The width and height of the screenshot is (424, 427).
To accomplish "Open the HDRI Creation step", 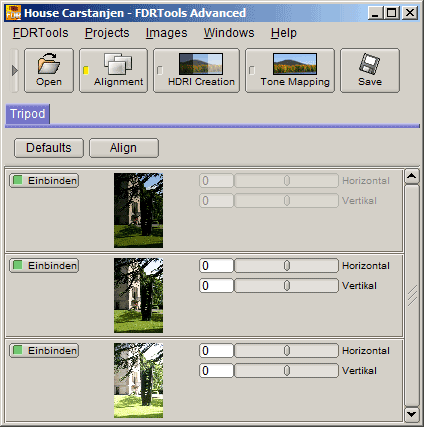I will click(196, 70).
